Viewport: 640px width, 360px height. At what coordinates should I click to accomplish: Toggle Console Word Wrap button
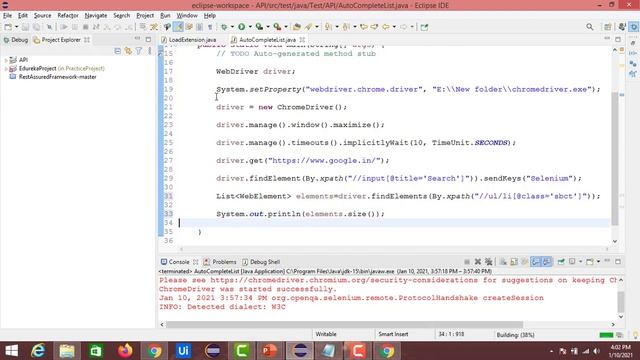[x=524, y=262]
